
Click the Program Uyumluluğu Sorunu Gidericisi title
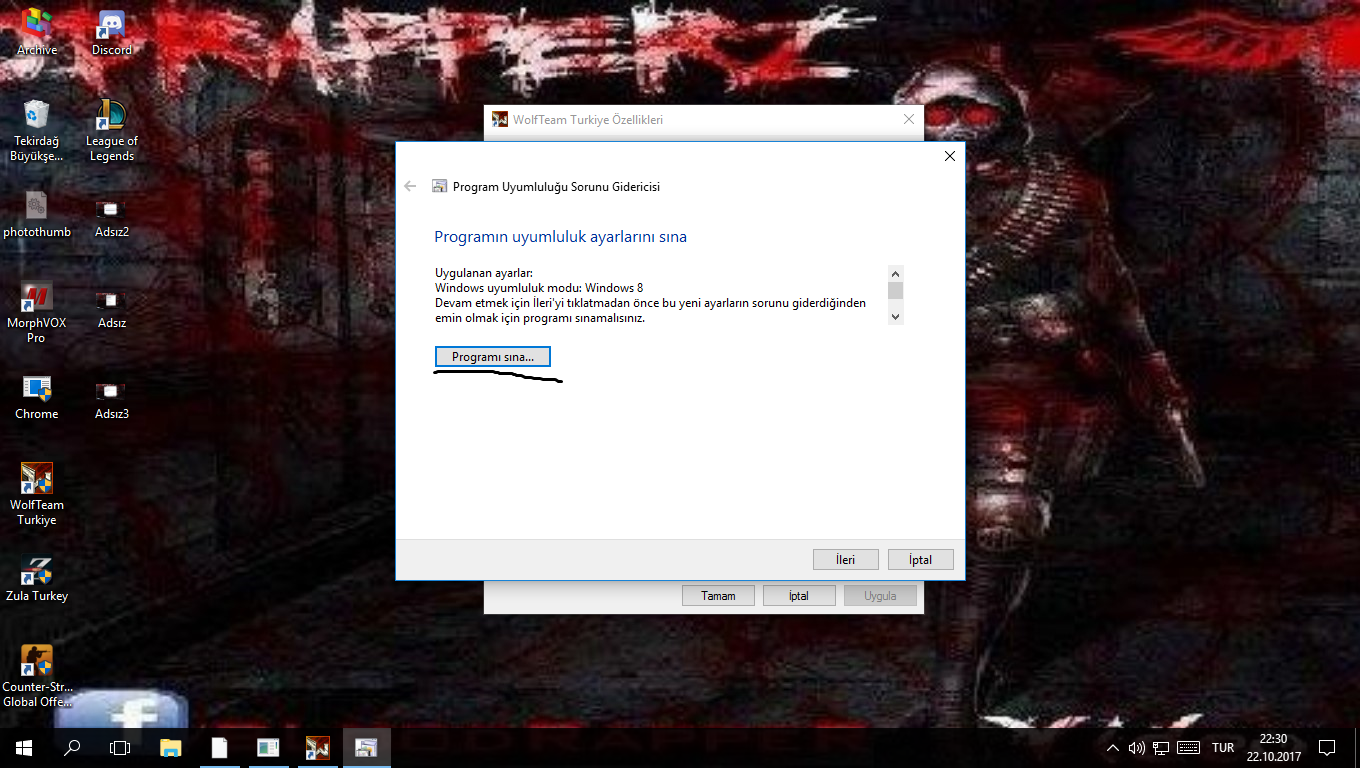(x=556, y=186)
